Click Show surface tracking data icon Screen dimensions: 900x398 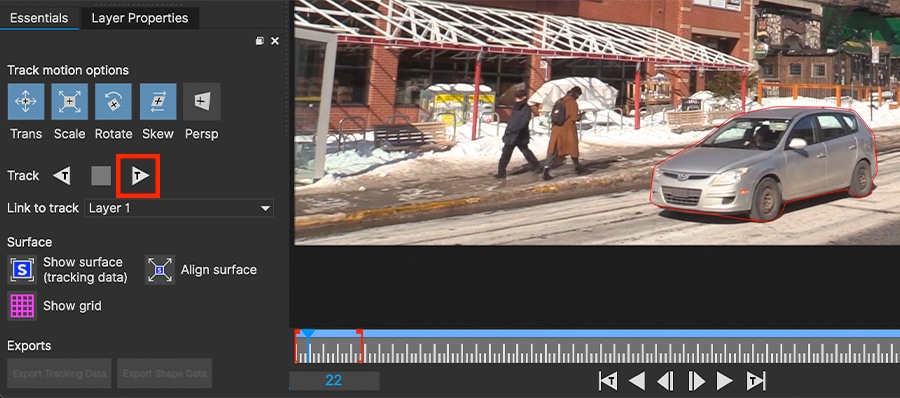point(22,270)
